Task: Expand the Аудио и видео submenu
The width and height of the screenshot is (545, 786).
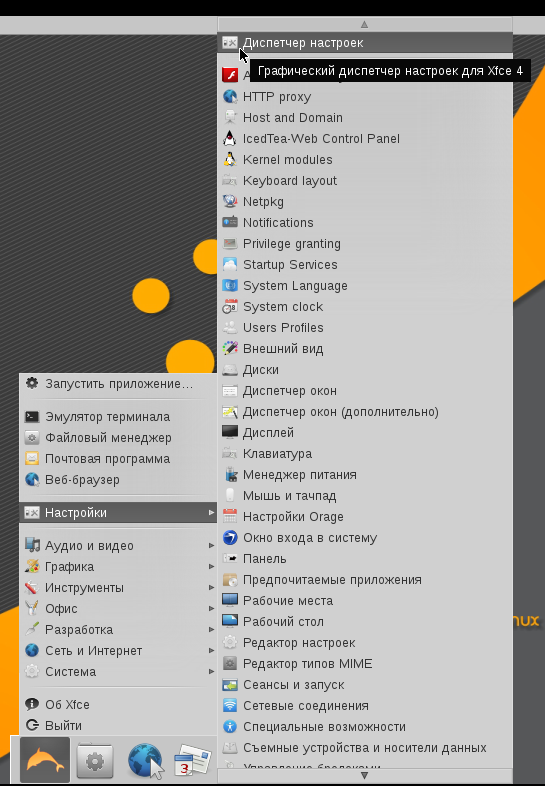Action: click(118, 545)
